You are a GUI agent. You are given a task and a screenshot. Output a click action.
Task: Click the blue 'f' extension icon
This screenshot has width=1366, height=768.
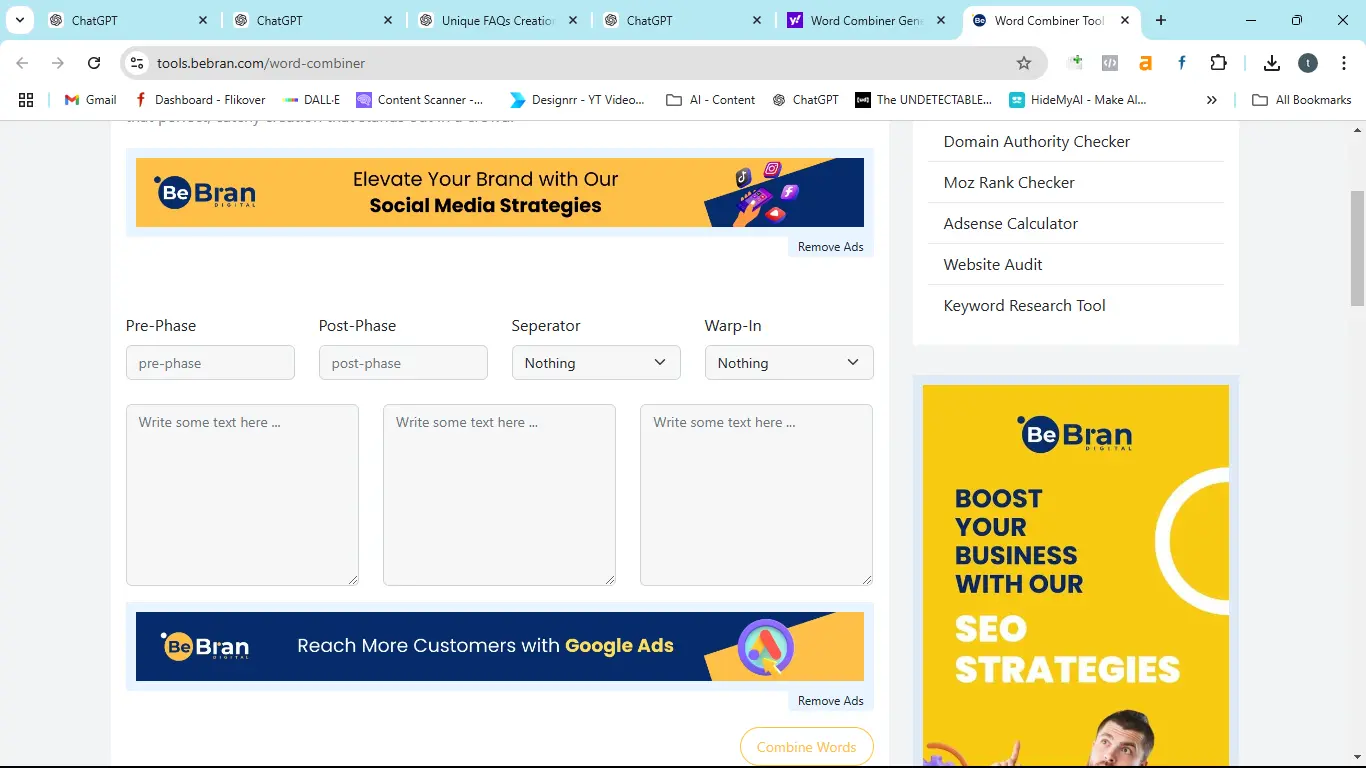coord(1182,63)
